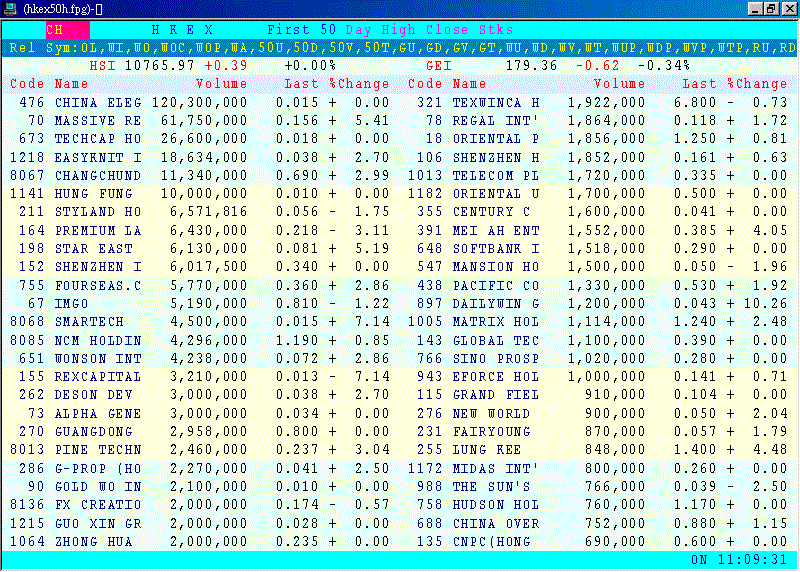The width and height of the screenshot is (800, 572).
Task: Select the Volume header in left table
Action: pyautogui.click(x=221, y=84)
